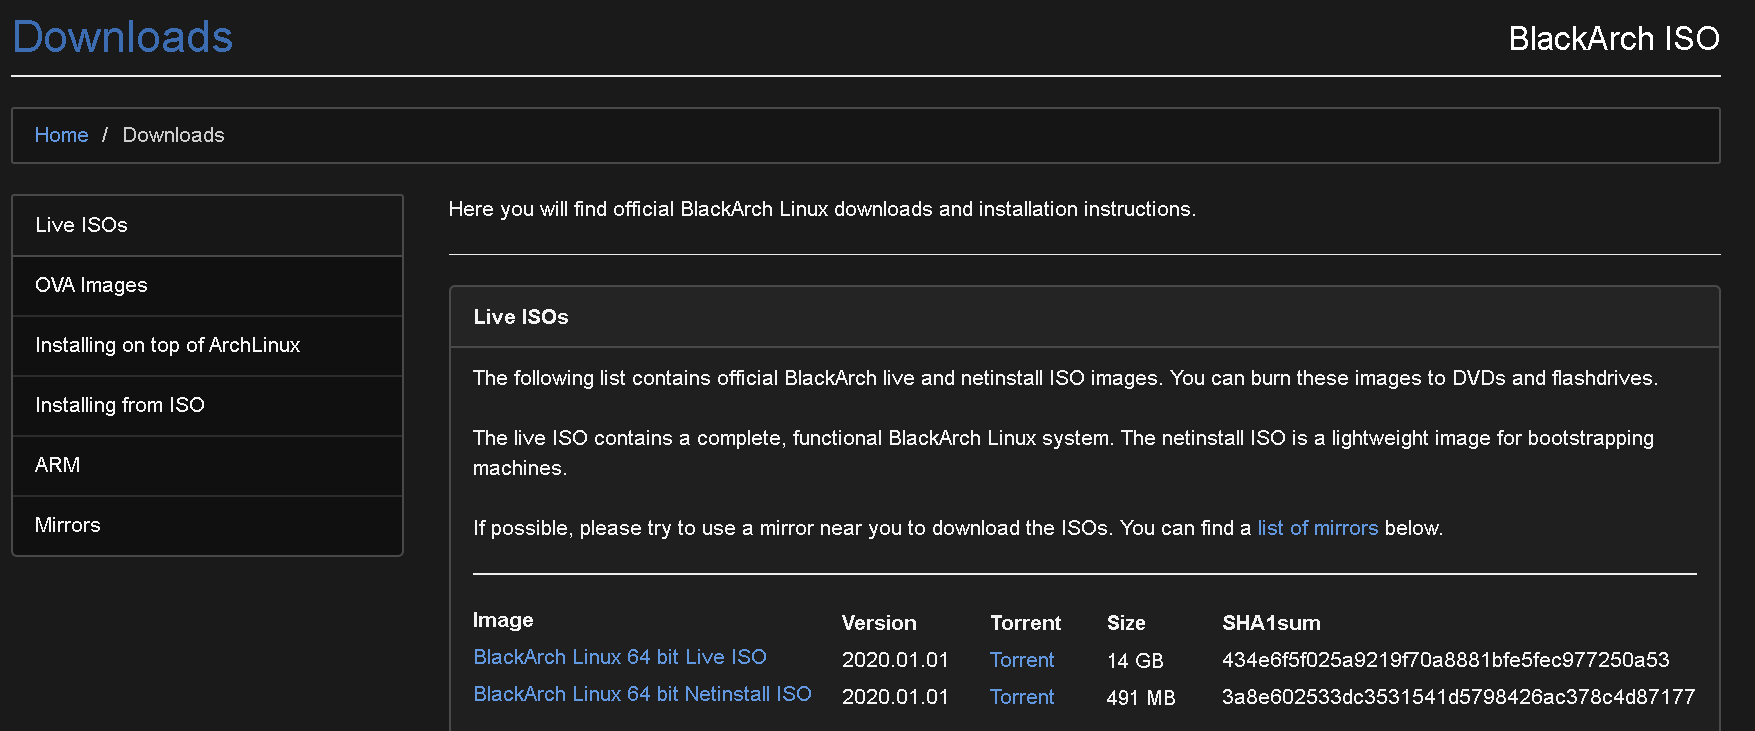Click the SHA1sum column header
This screenshot has width=1755, height=731.
point(1271,623)
